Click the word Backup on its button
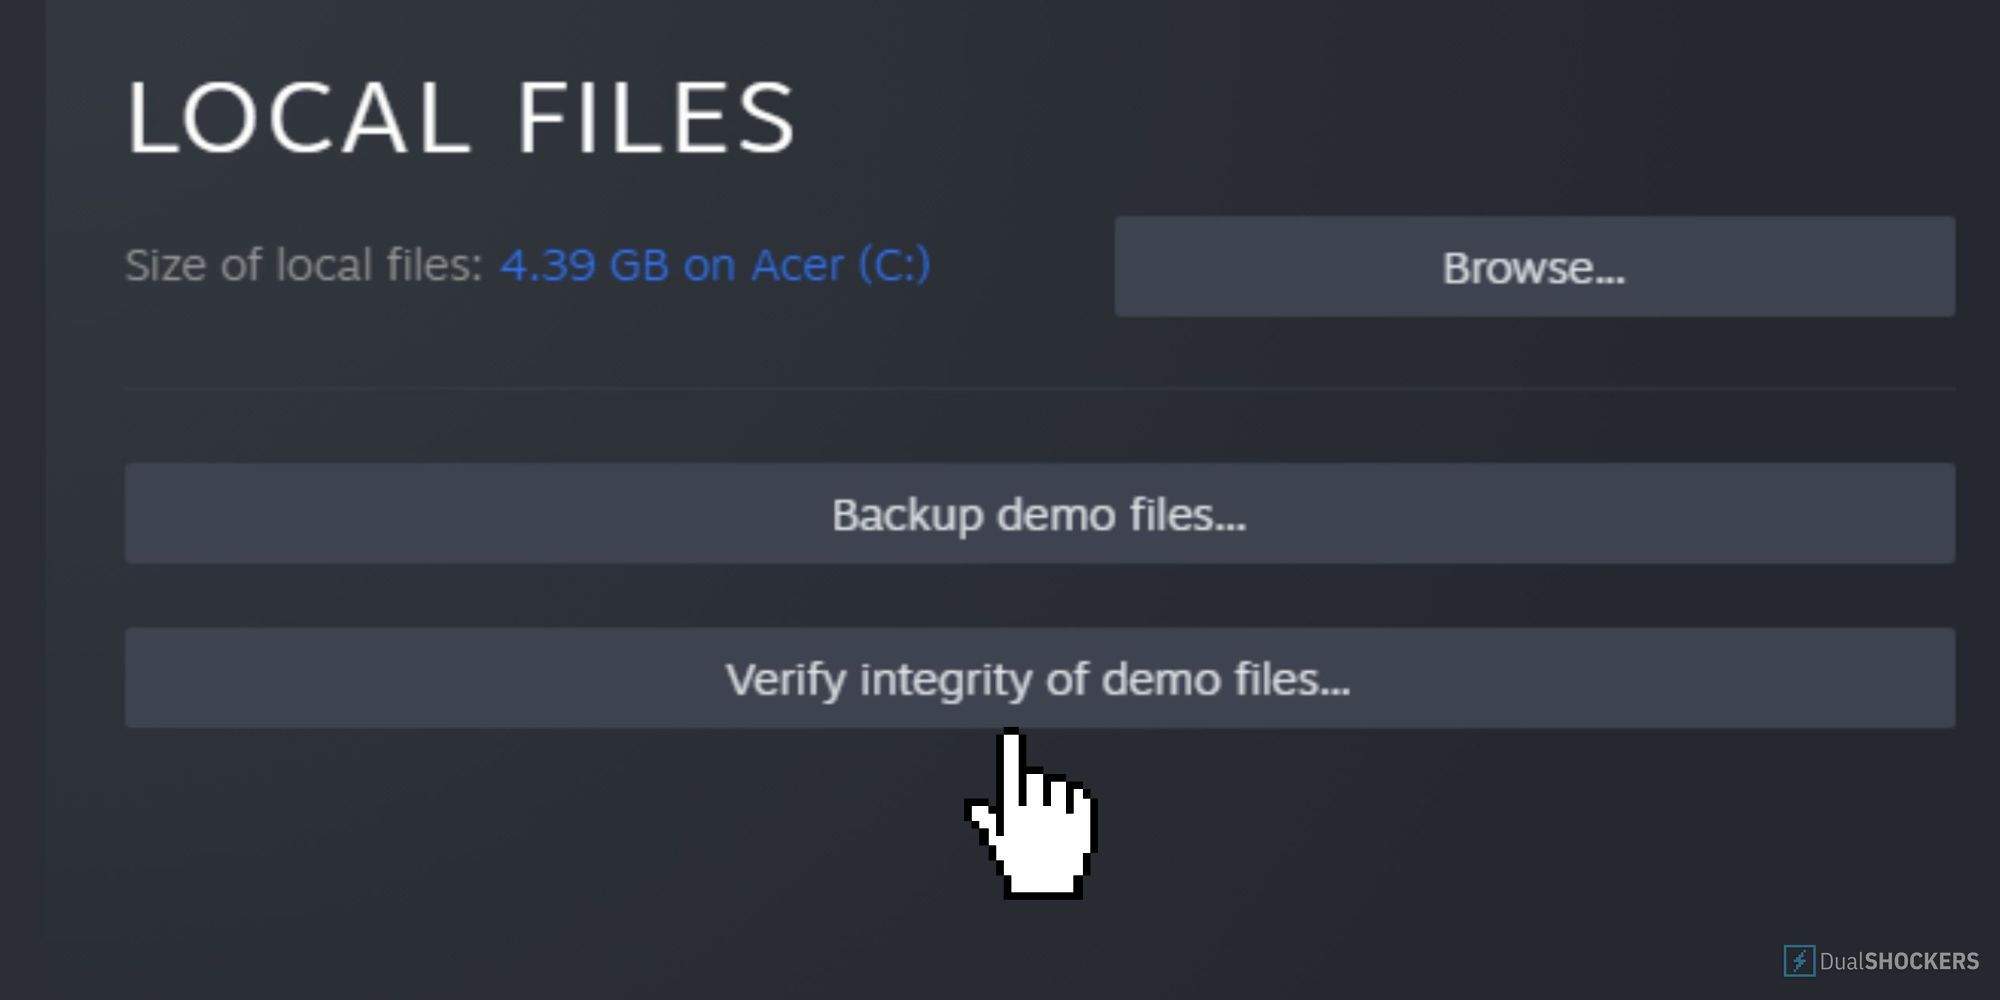 pyautogui.click(x=907, y=516)
